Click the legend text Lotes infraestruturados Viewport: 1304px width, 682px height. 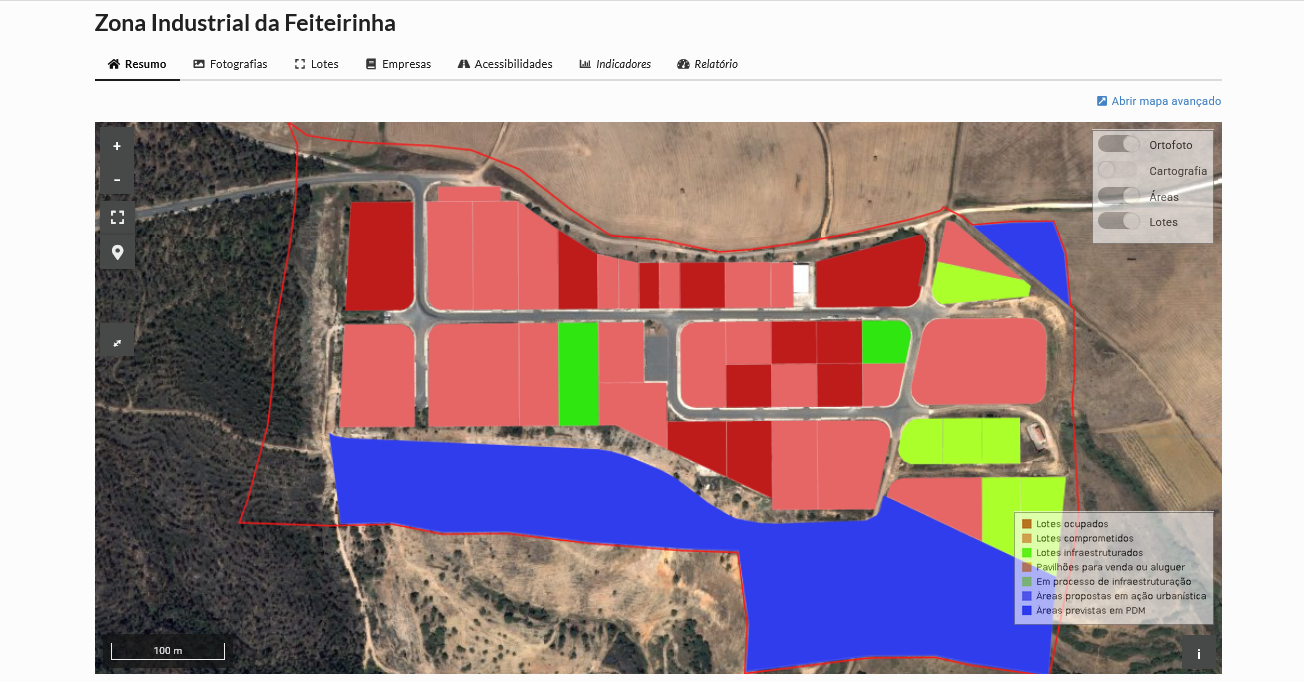pos(1089,553)
